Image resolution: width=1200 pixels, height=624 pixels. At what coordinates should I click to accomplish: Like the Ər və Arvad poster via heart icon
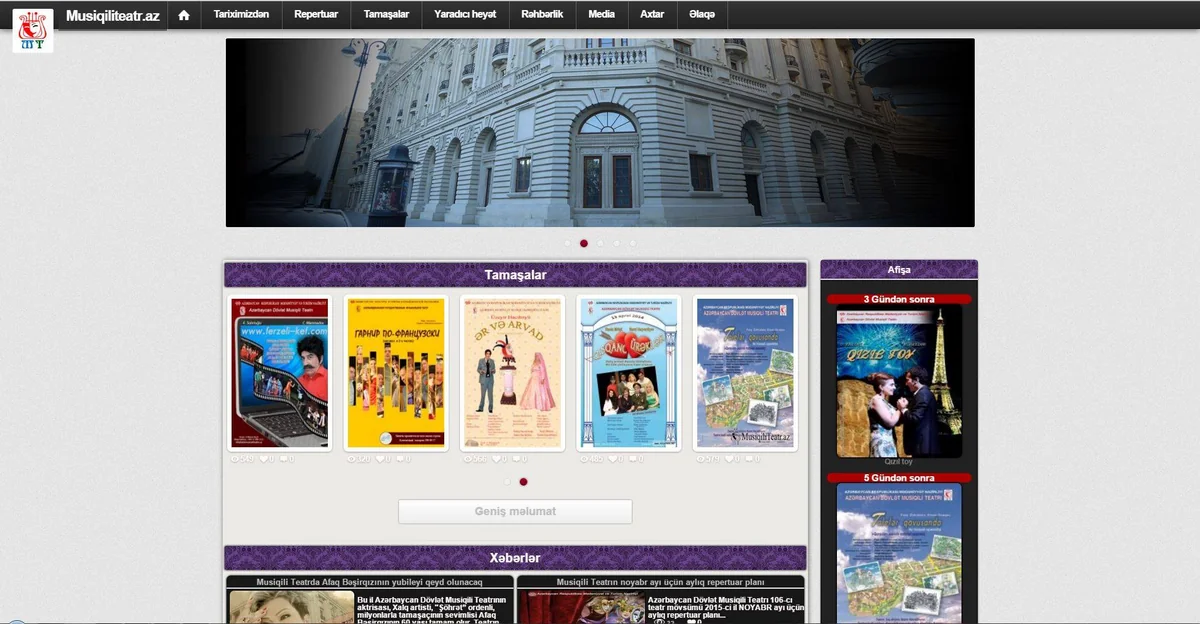(498, 459)
